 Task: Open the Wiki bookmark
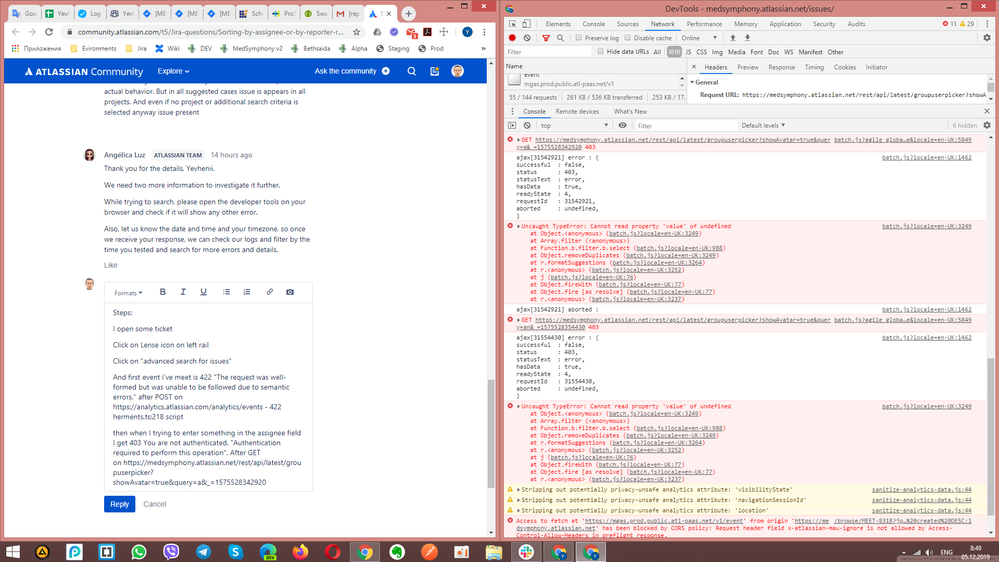(x=167, y=48)
